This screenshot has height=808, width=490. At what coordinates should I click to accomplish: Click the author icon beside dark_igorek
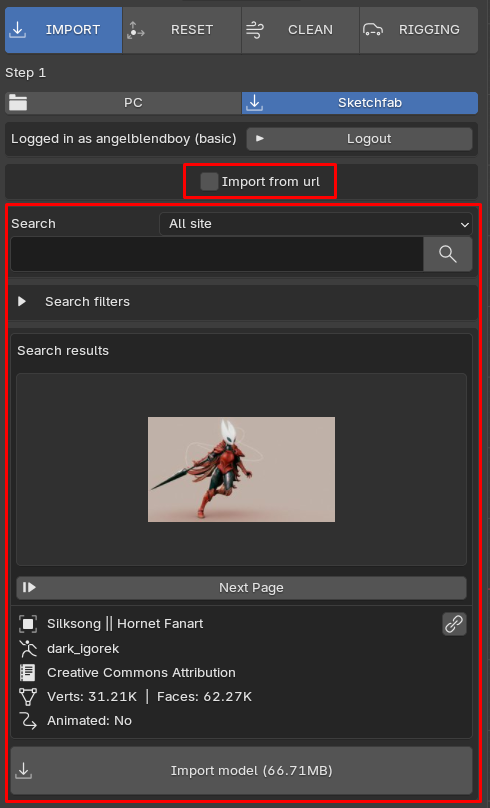28,649
